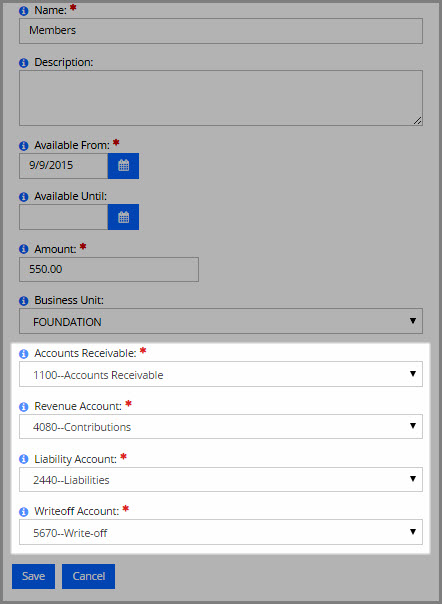The height and width of the screenshot is (604, 442).
Task: Click the info icon next to Description
Action: pyautogui.click(x=24, y=62)
